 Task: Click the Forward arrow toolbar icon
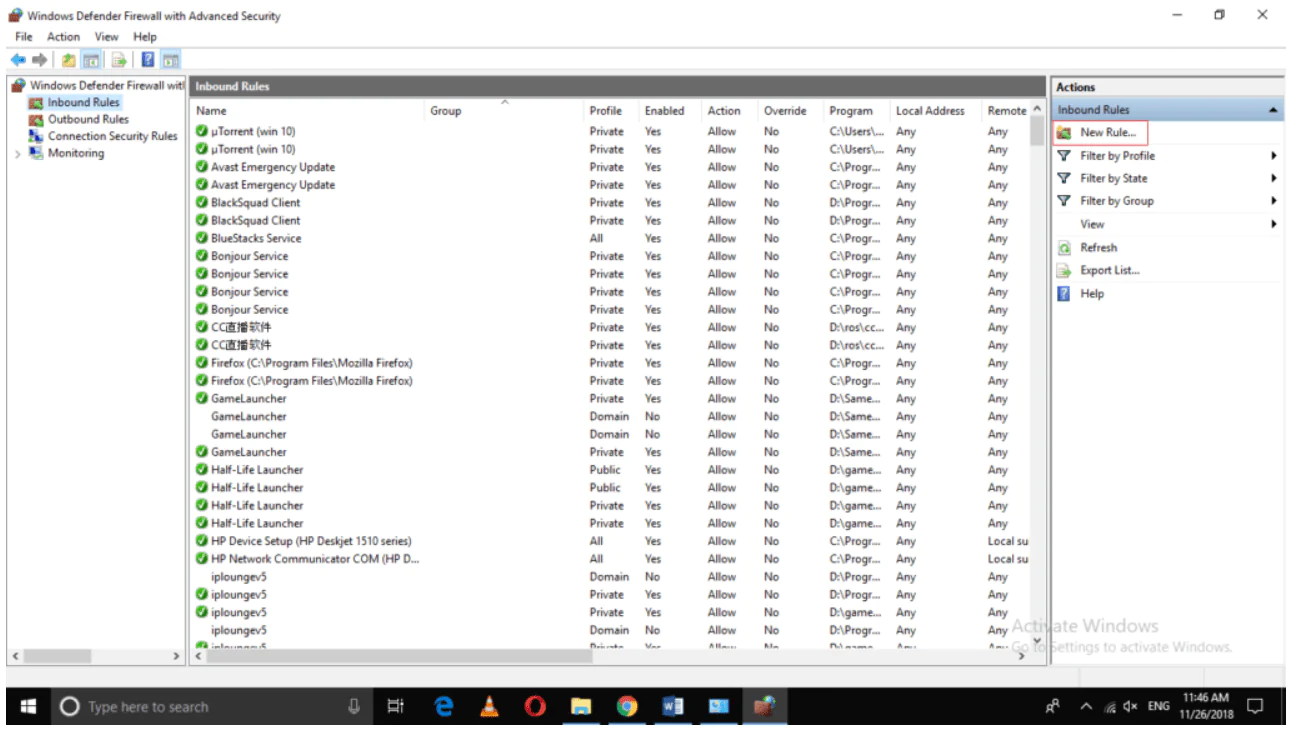(40, 60)
